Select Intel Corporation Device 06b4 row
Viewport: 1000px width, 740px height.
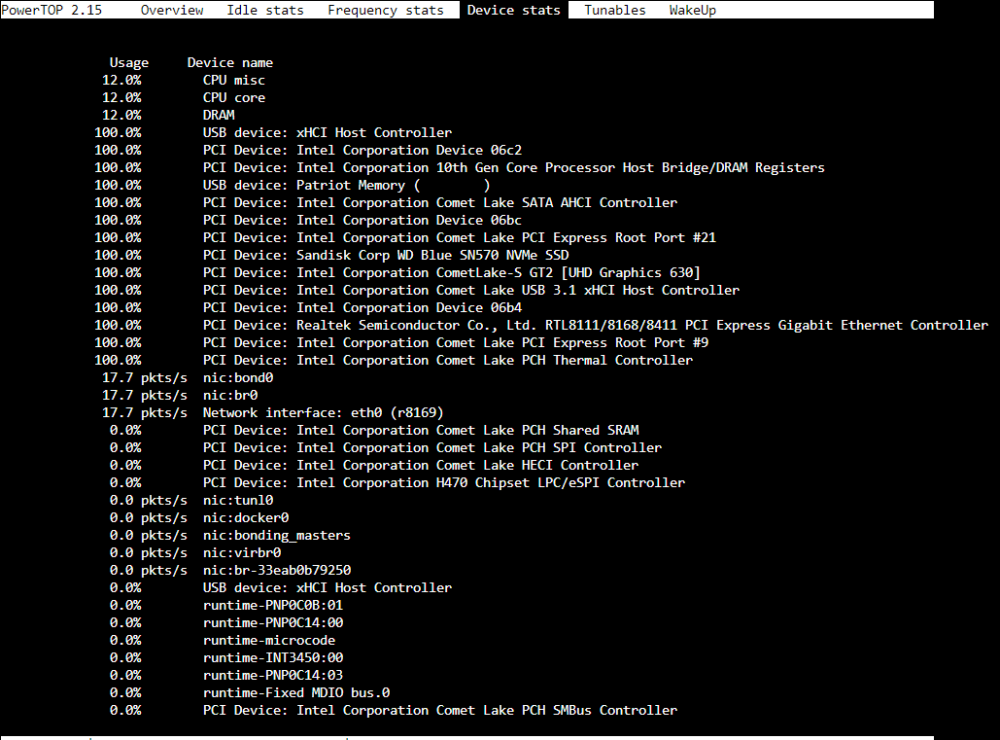[308, 307]
